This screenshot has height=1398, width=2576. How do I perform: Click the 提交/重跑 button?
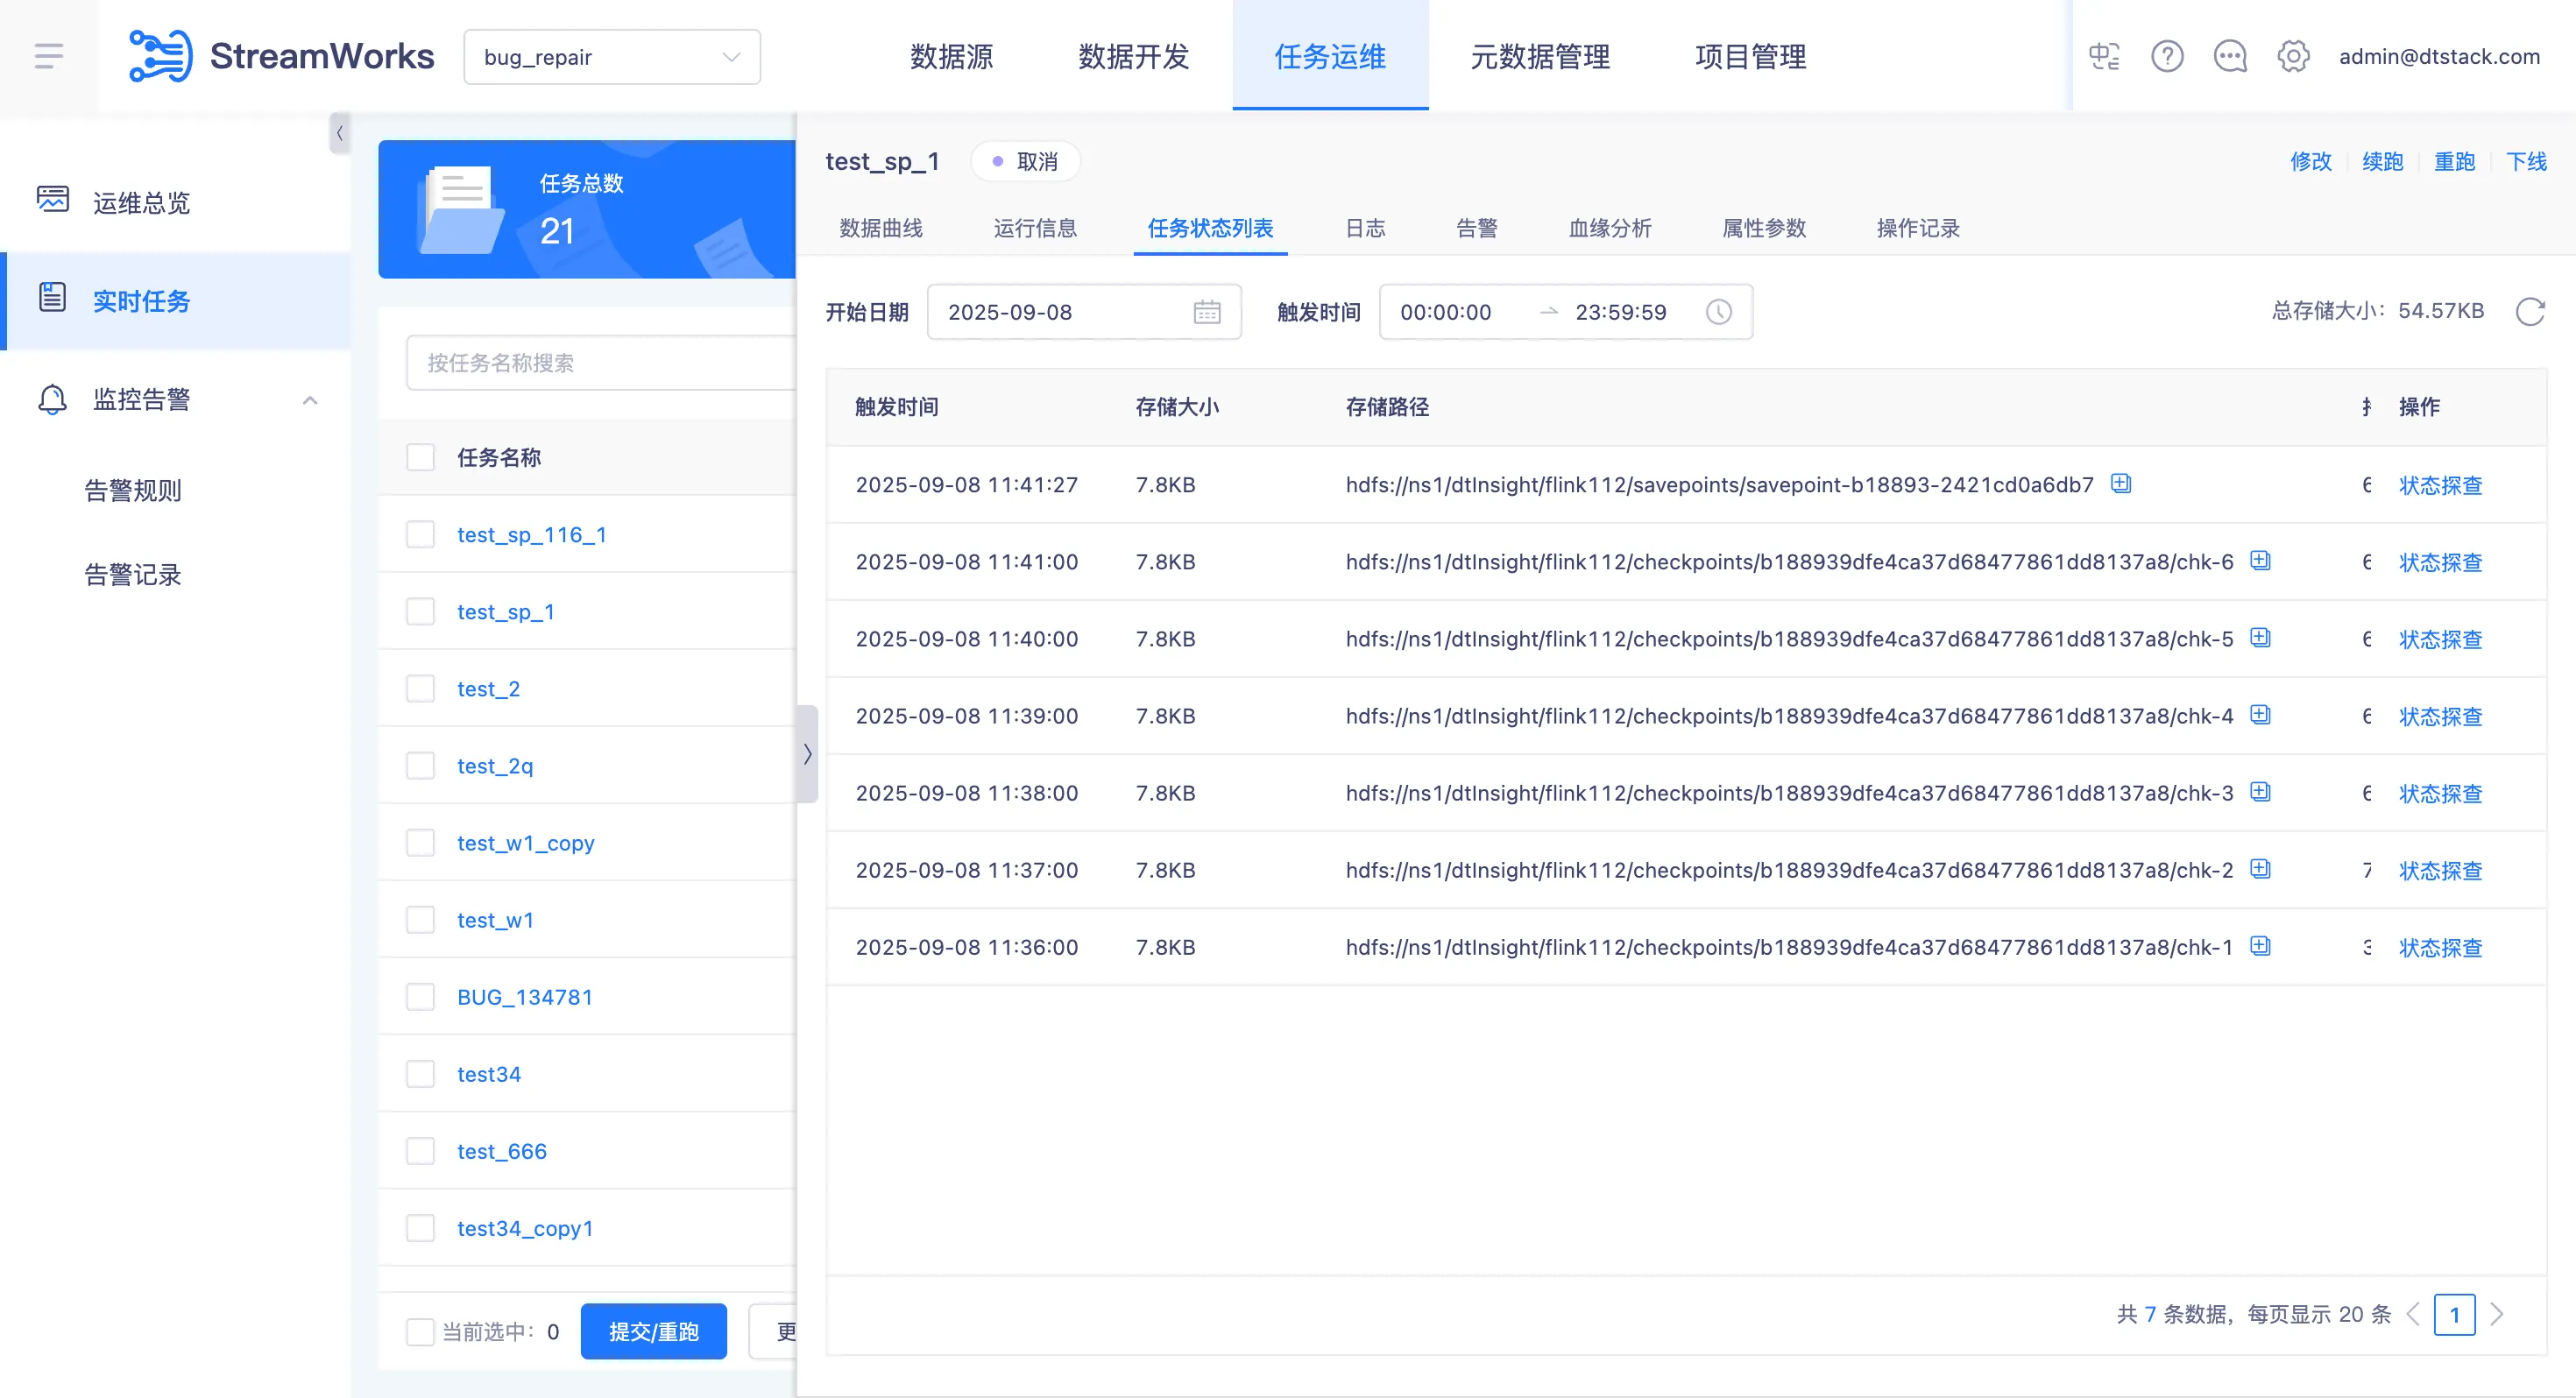653,1331
